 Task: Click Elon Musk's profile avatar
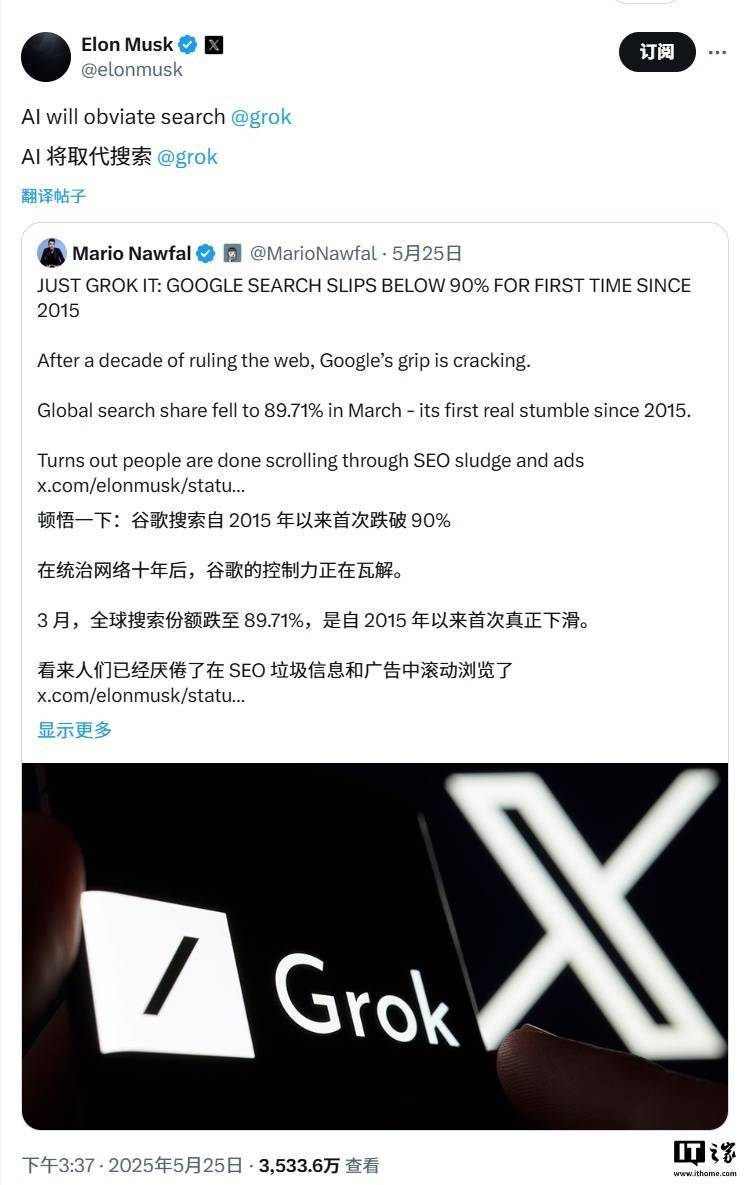[46, 57]
